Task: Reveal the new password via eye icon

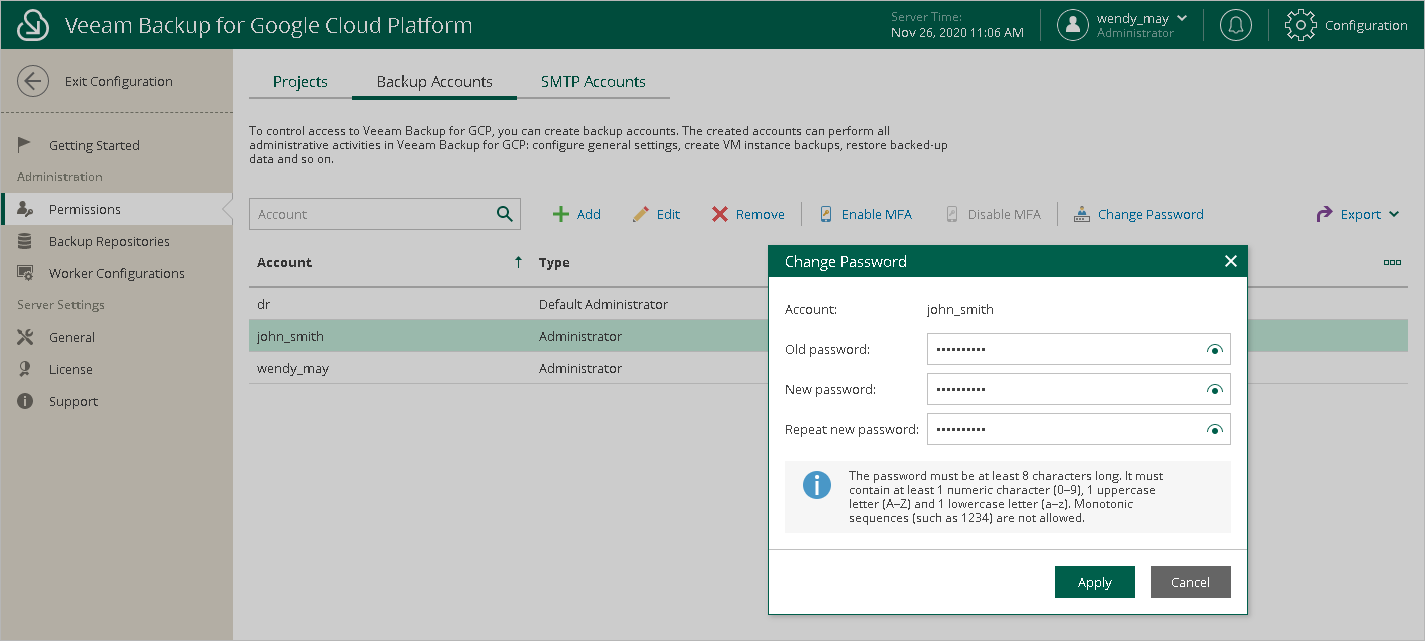Action: pos(1214,390)
